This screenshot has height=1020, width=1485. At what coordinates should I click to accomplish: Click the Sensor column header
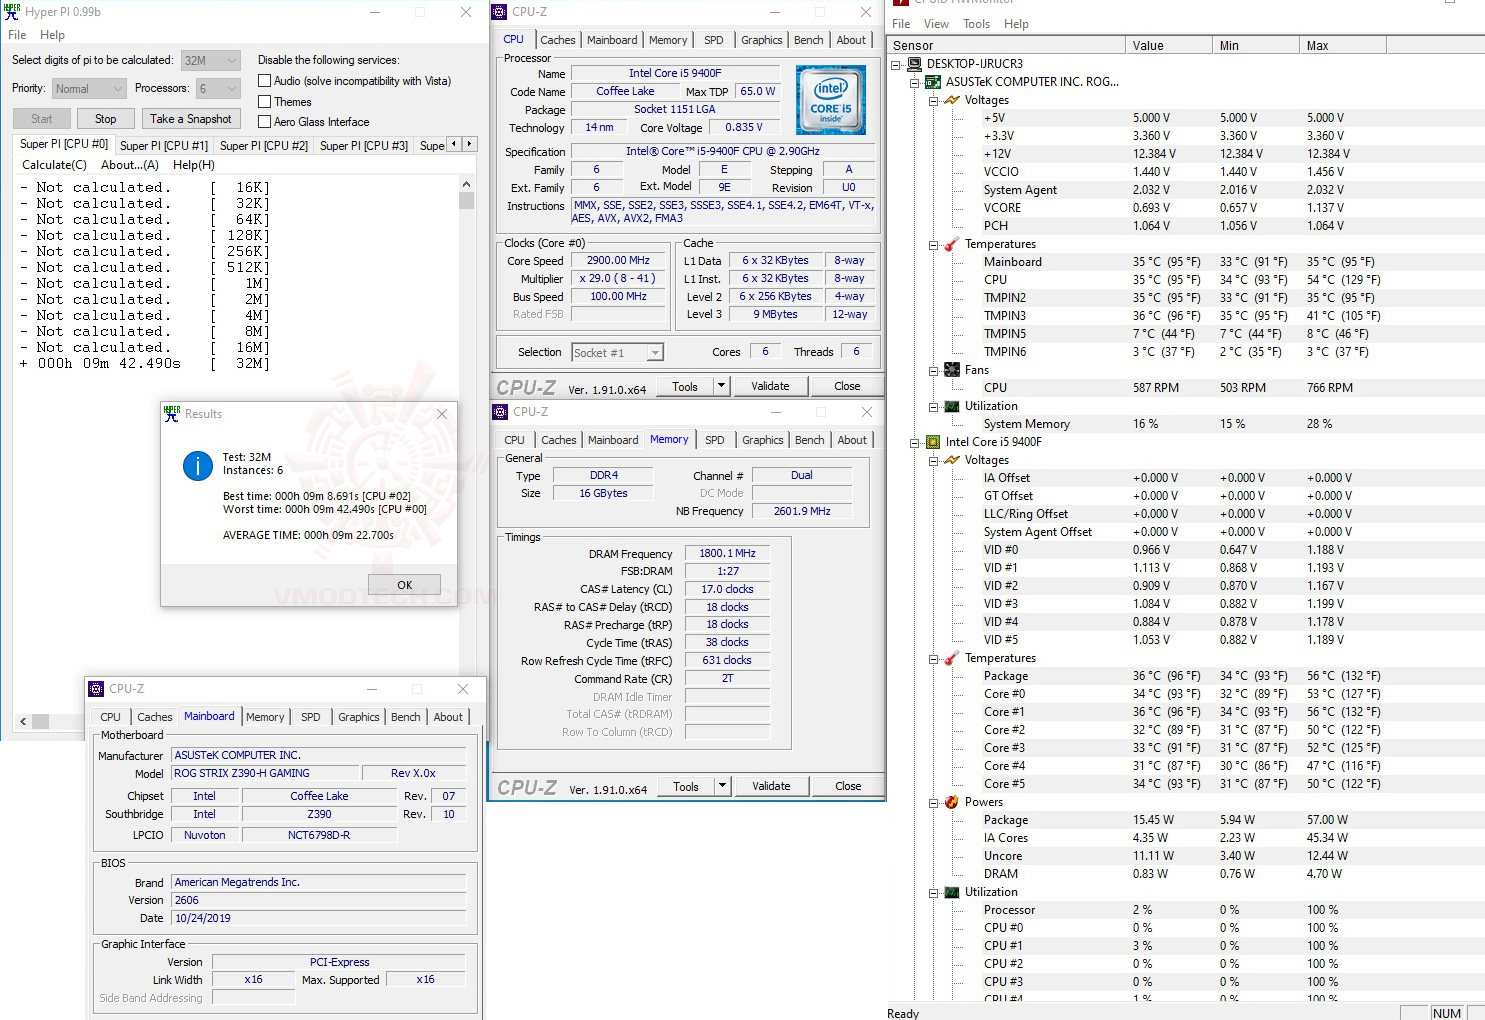coord(1005,45)
